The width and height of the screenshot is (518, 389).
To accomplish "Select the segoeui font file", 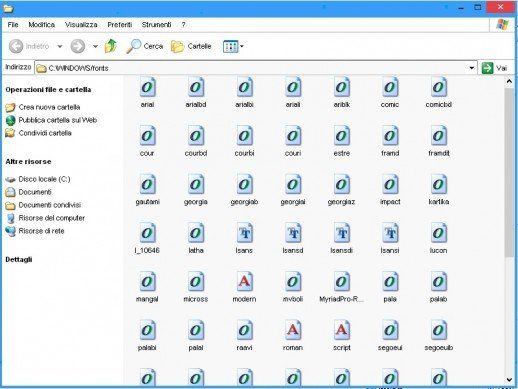I will (x=390, y=336).
